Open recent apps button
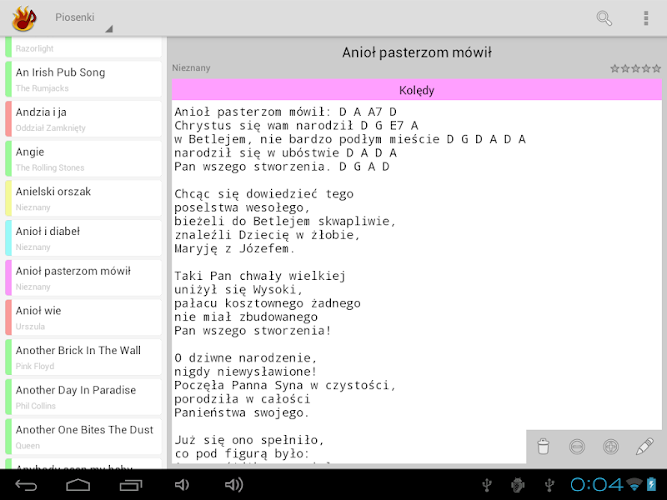The height and width of the screenshot is (500, 667). pyautogui.click(x=131, y=485)
